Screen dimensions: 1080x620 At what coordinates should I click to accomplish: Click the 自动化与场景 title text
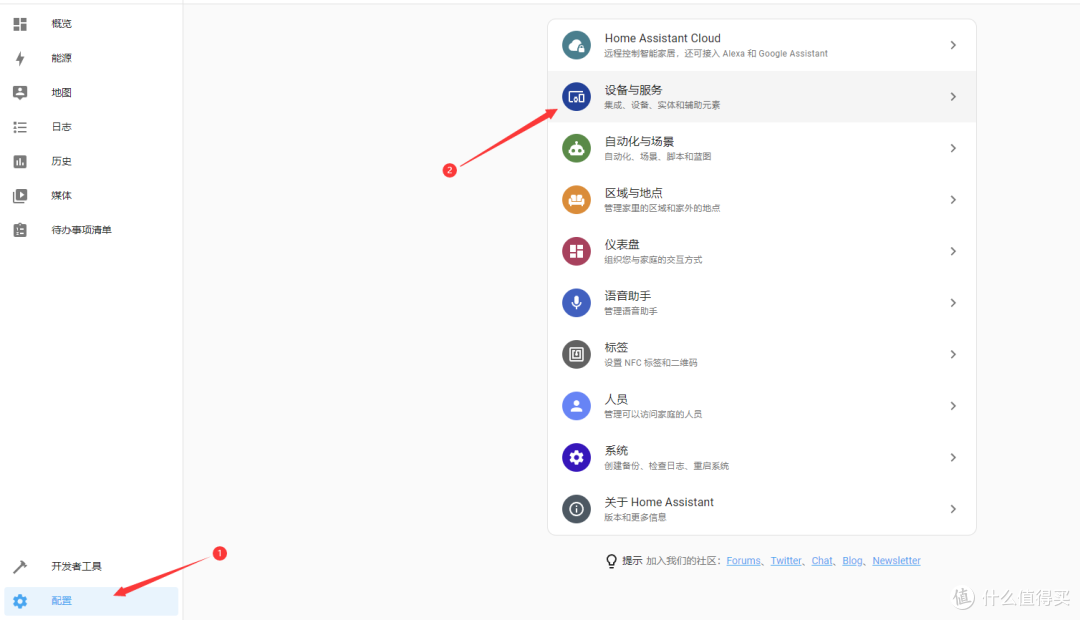639,141
